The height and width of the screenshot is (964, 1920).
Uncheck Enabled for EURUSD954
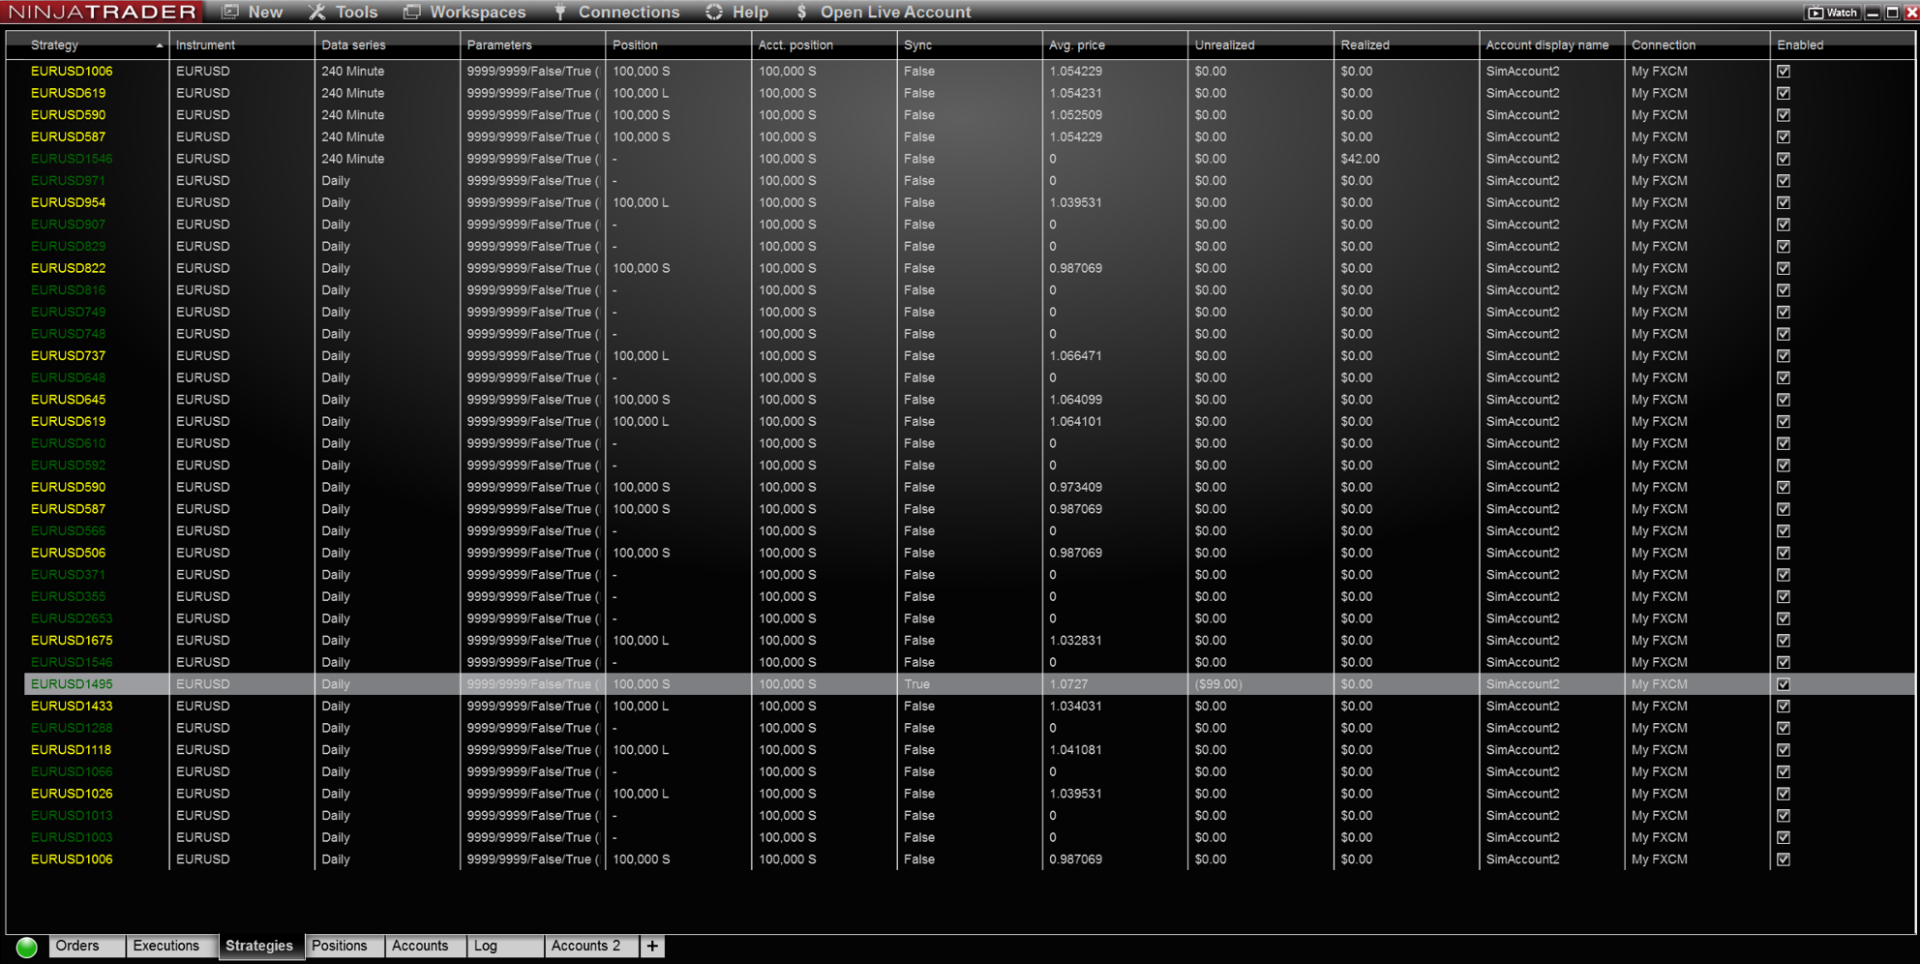point(1783,203)
